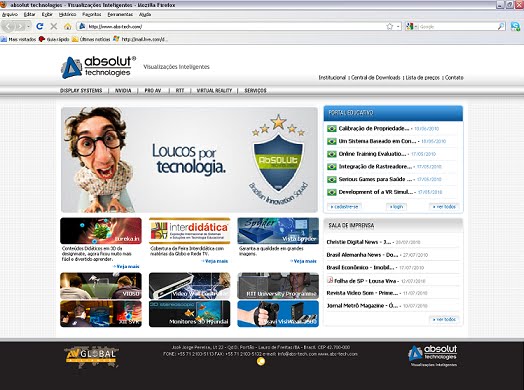This screenshot has height=390, width=524.
Task: Click the browser Back arrow button
Action: coord(9,26)
